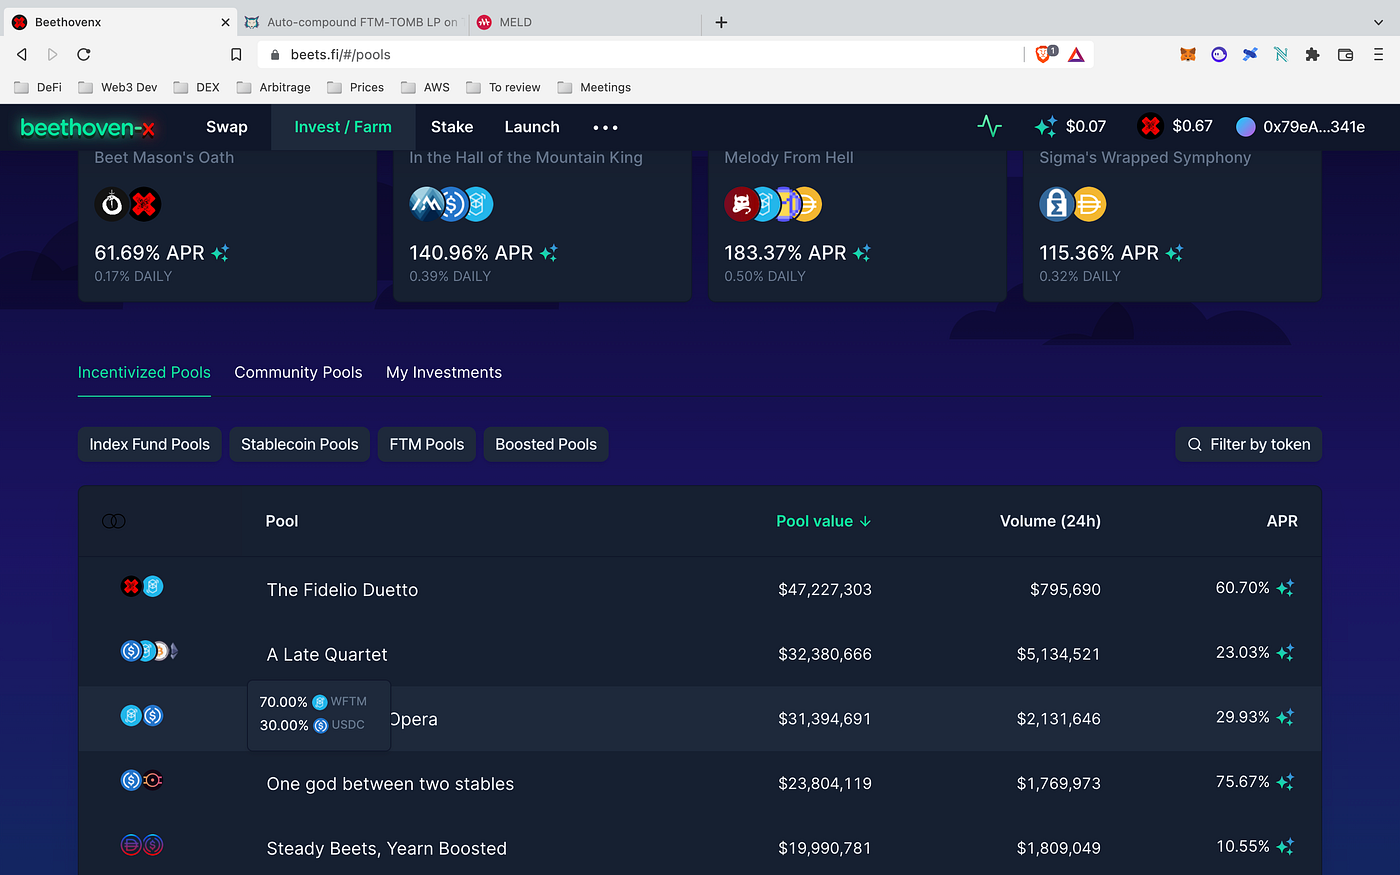
Task: Click the A Late Quartet token icons
Action: point(149,652)
